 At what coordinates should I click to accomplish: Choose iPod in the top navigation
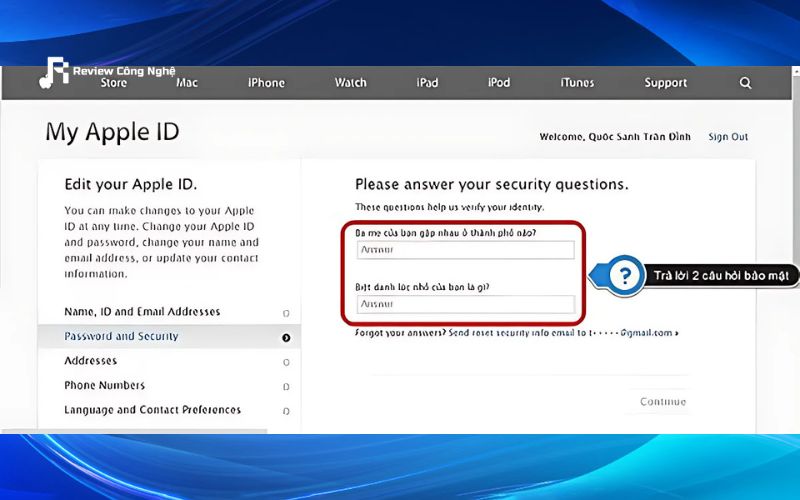coord(498,83)
